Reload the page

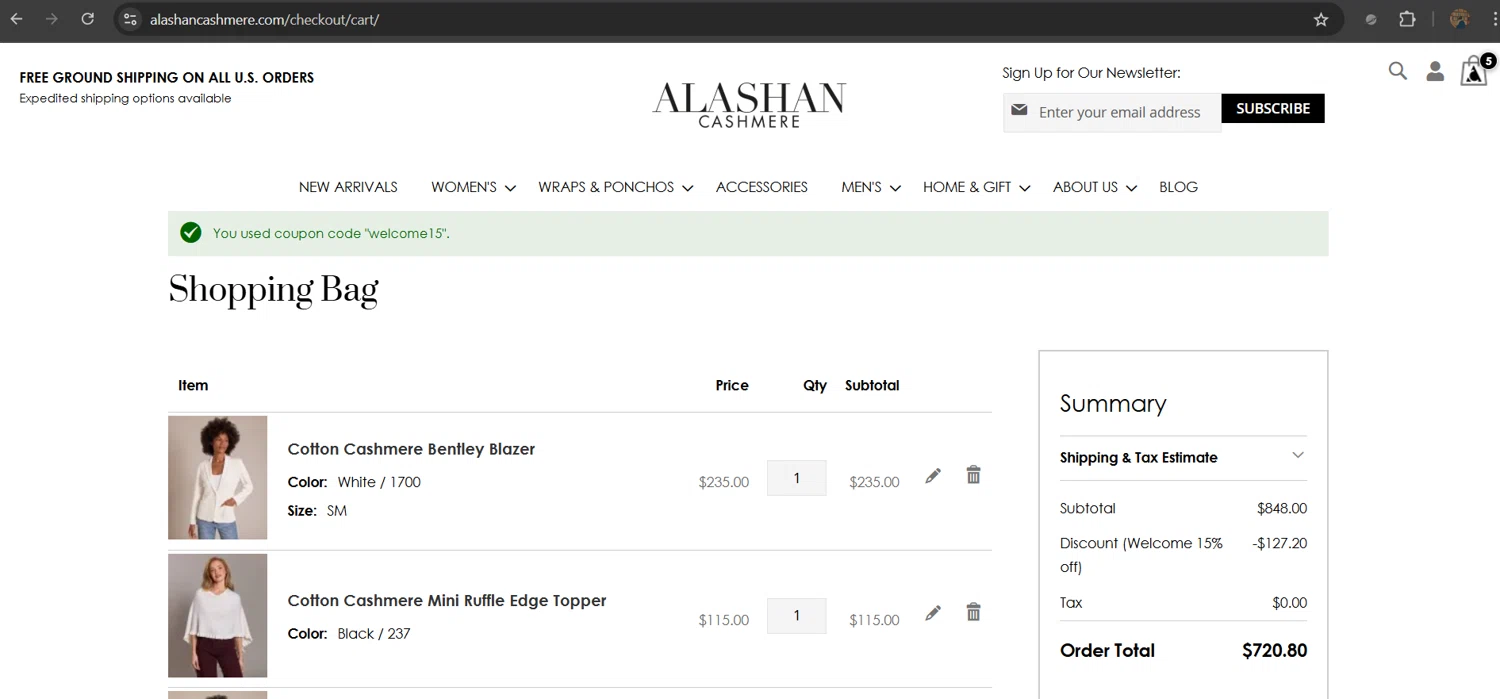tap(88, 19)
